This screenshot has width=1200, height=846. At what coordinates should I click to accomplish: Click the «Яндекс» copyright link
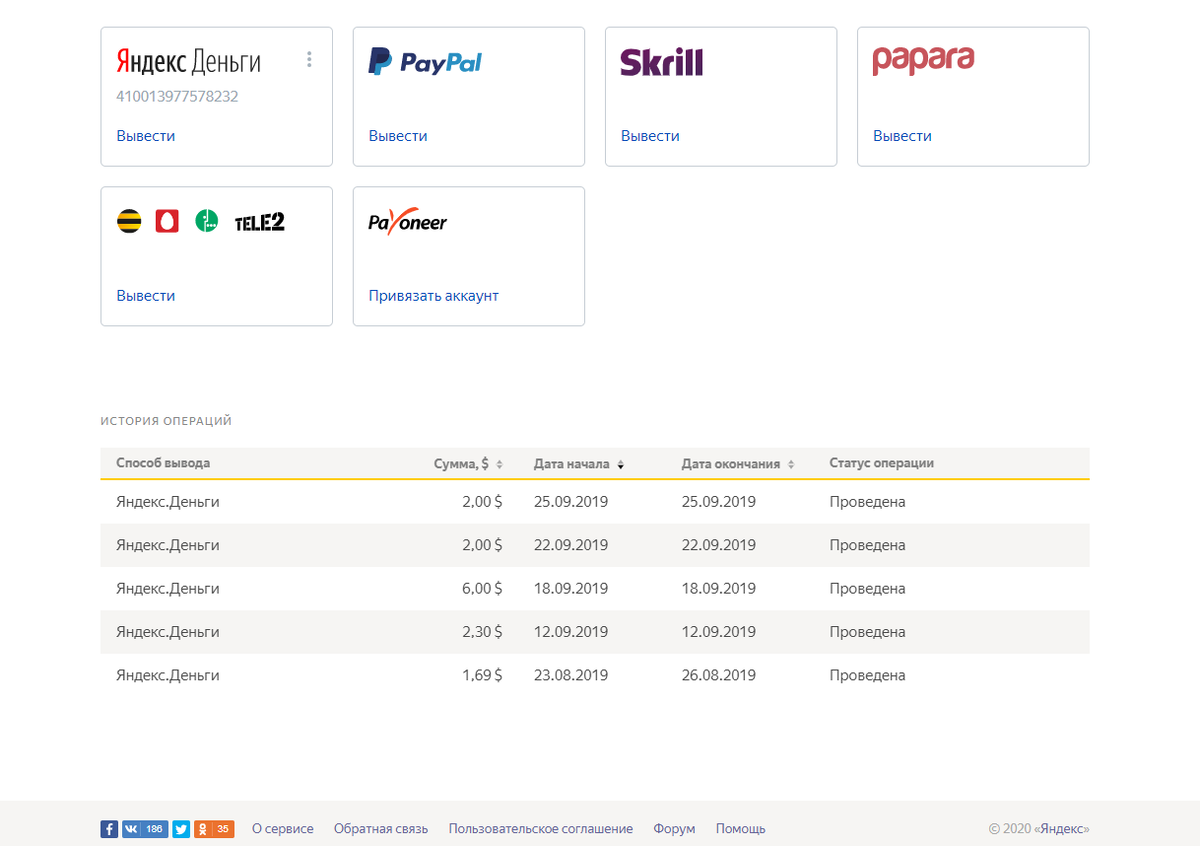[x=1062, y=829]
